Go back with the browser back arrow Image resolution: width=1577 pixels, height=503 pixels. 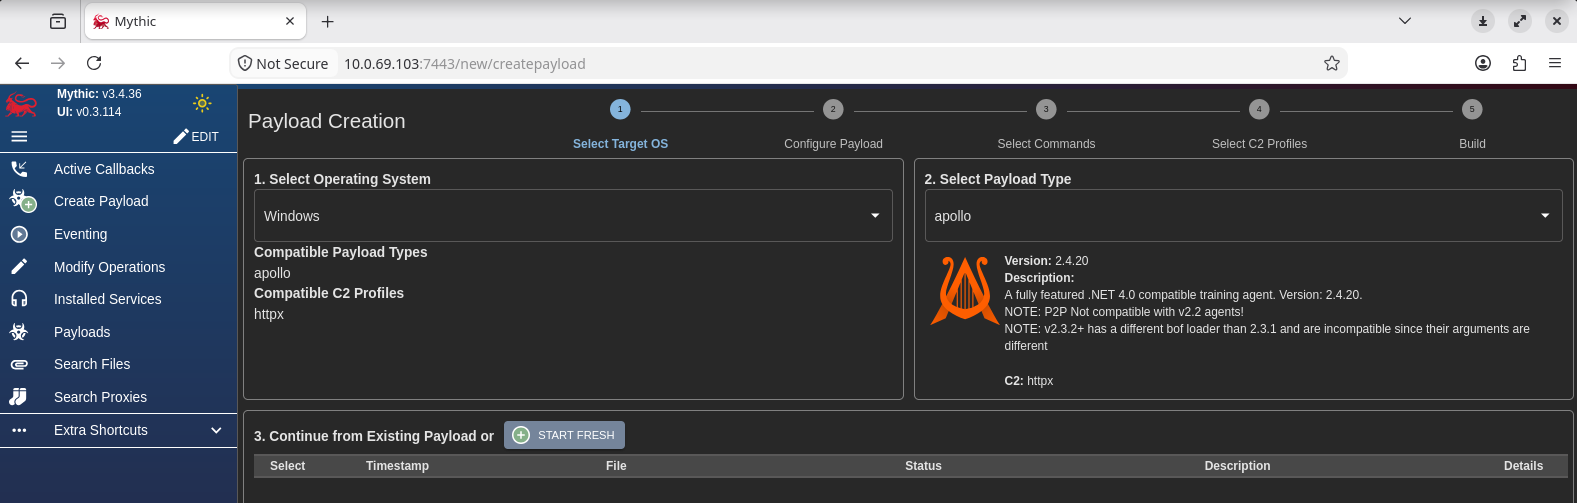(22, 63)
